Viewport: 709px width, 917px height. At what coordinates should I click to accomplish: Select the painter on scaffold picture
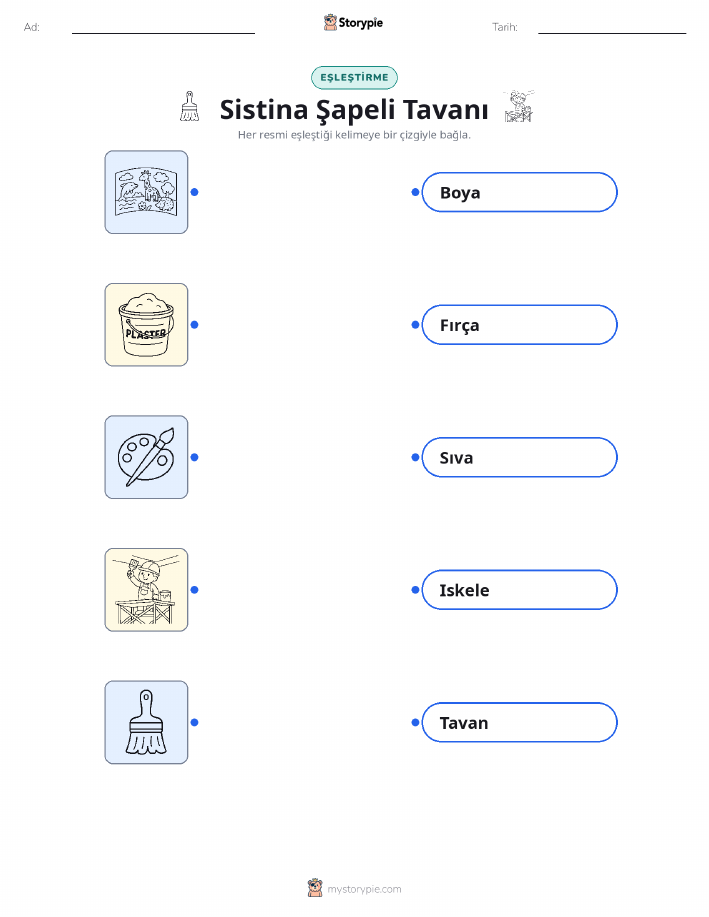click(x=146, y=590)
